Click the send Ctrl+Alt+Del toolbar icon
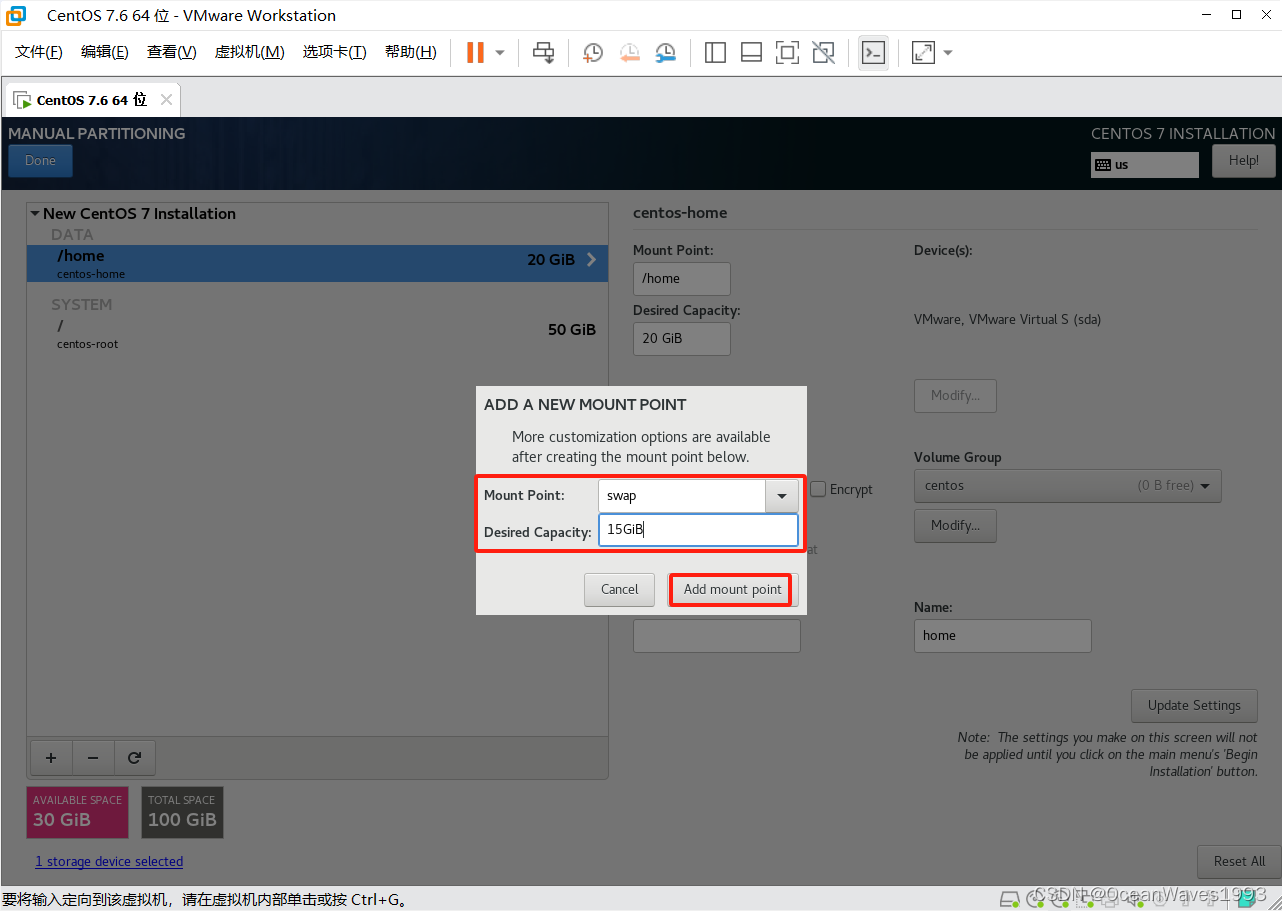This screenshot has width=1282, height=911. pyautogui.click(x=543, y=52)
